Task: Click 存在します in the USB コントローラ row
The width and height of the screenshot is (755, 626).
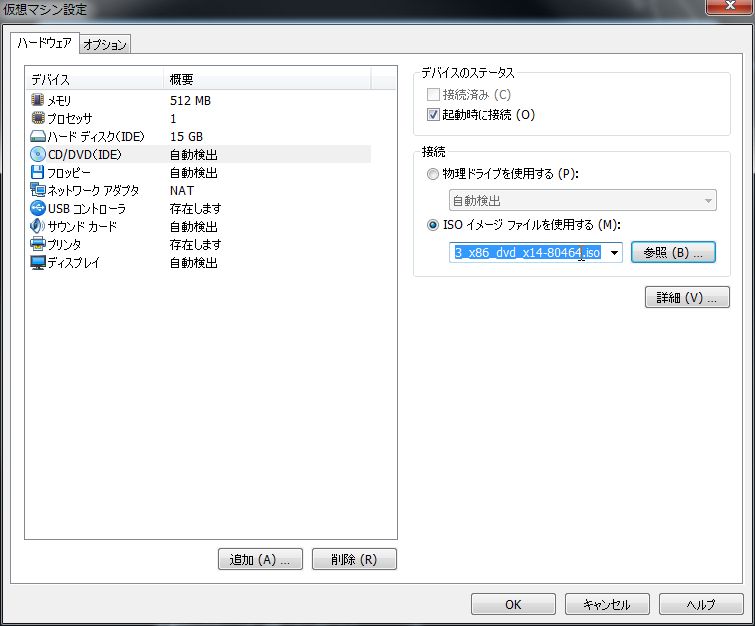Action: [195, 209]
